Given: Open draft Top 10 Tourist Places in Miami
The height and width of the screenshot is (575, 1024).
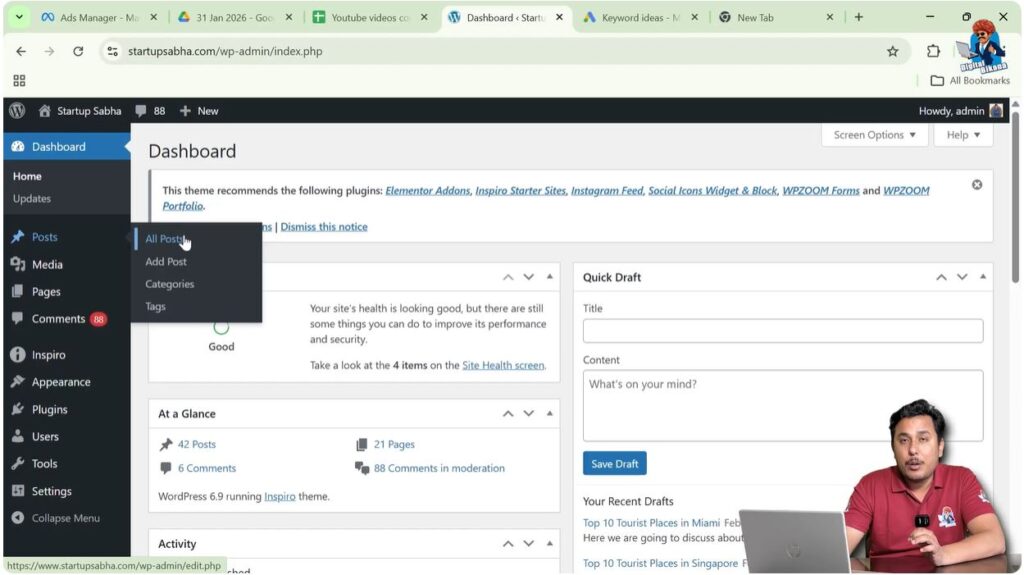Looking at the screenshot, I should [x=651, y=523].
